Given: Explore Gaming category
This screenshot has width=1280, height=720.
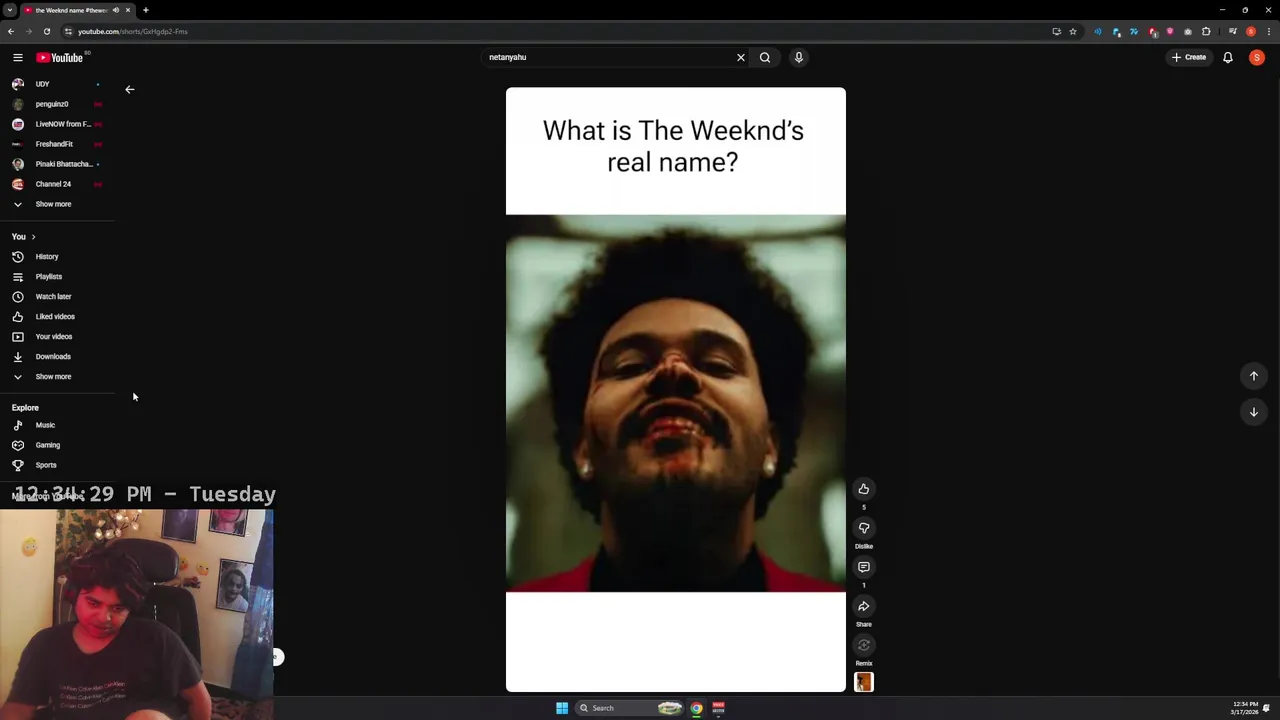Looking at the screenshot, I should pos(56,445).
